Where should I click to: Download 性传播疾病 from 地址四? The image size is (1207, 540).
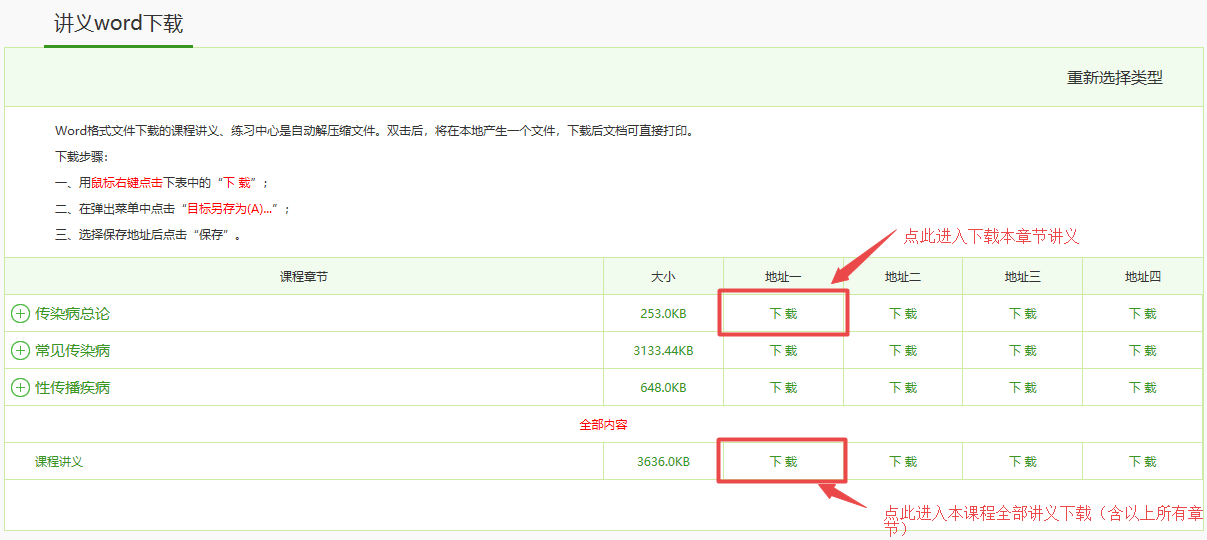point(1143,388)
